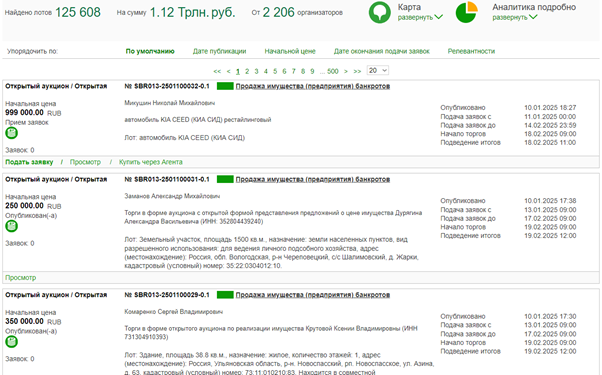The width and height of the screenshot is (602, 375).
Task: Click starting price 350 000.00
Action: [x=24, y=321]
